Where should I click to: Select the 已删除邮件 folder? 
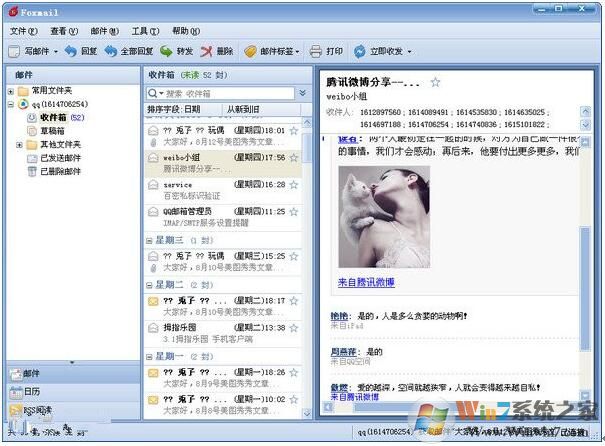[61, 172]
